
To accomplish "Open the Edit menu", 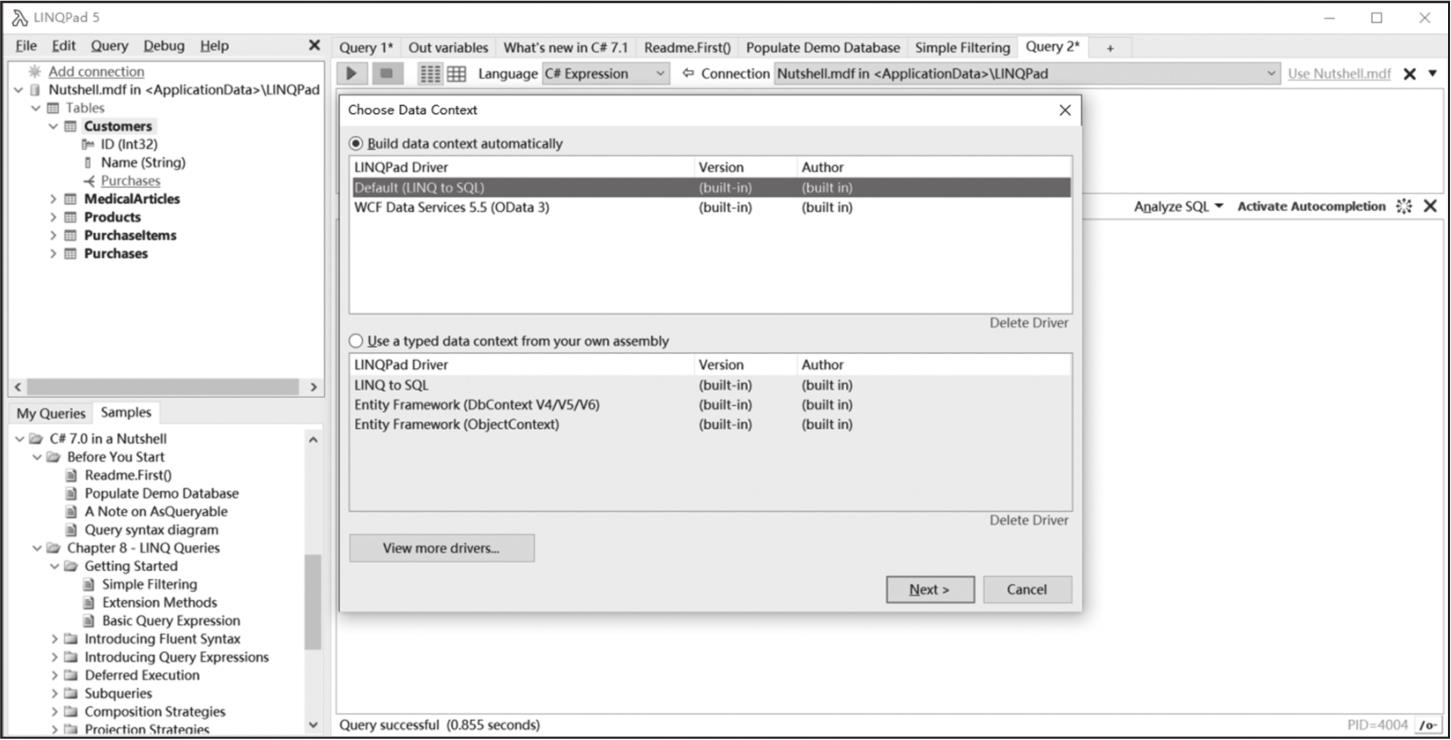I will (64, 46).
